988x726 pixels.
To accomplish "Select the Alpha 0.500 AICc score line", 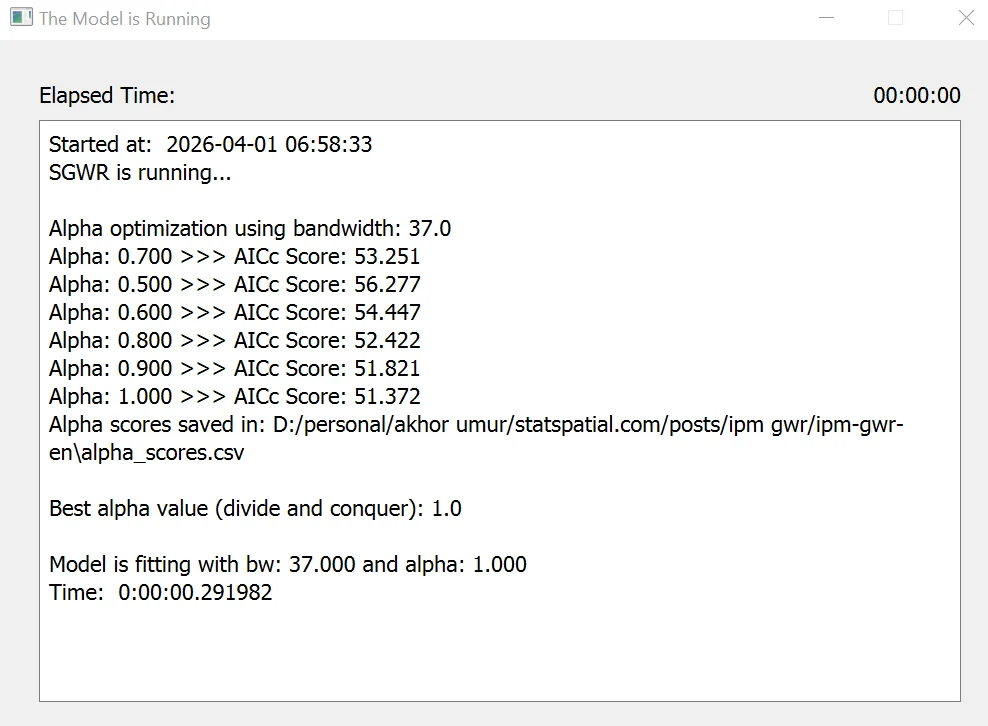I will tap(234, 285).
